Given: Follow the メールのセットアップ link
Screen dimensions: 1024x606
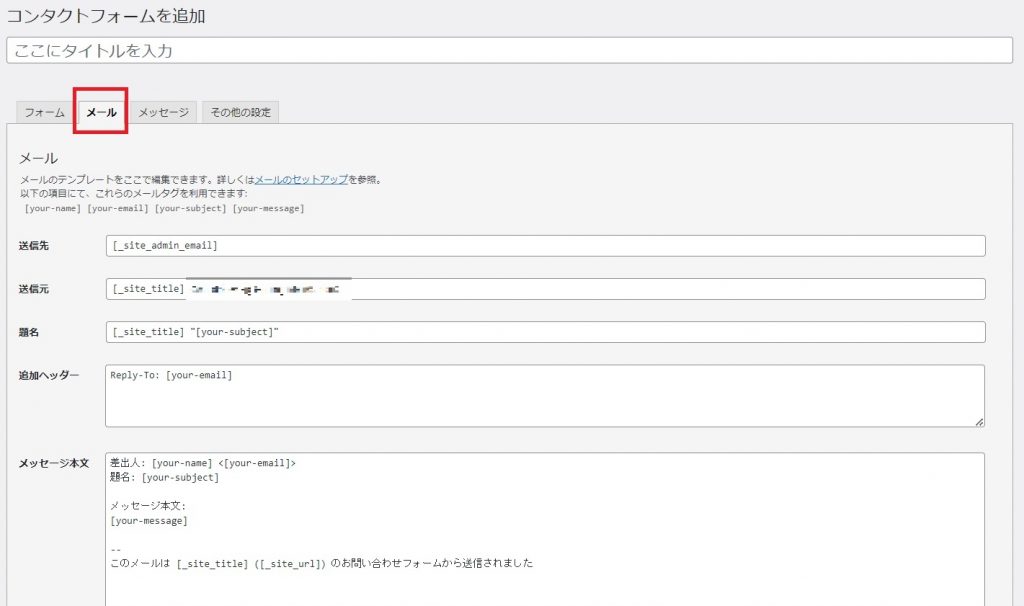Looking at the screenshot, I should [x=301, y=180].
